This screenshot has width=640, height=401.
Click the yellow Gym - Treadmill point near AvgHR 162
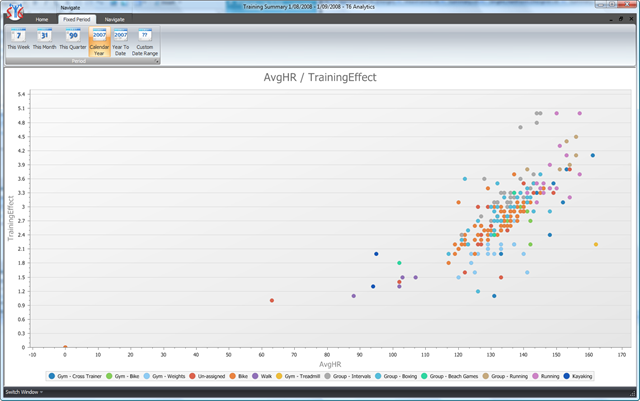tap(596, 244)
